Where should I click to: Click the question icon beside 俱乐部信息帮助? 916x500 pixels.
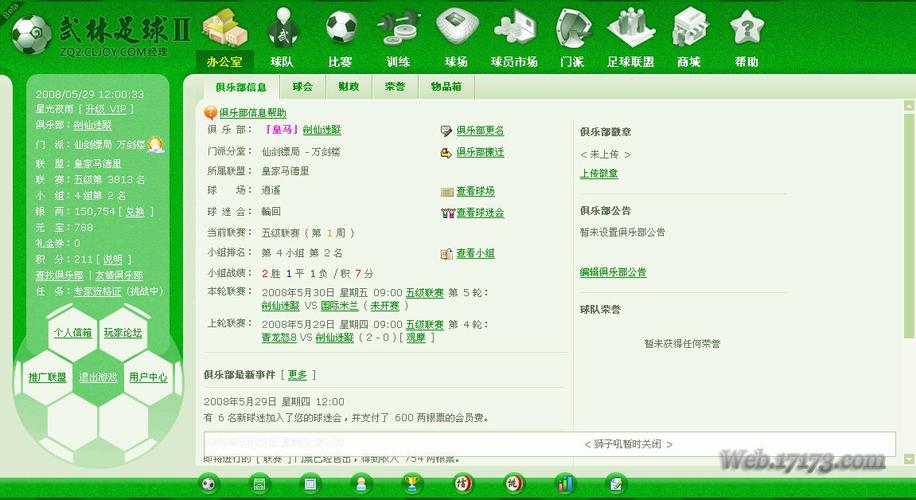[210, 113]
